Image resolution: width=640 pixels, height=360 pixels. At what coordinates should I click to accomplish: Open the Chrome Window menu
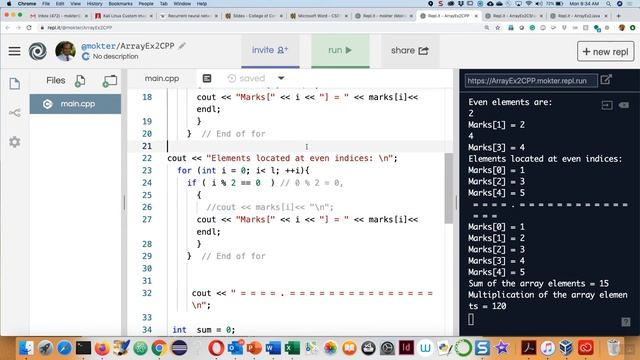(182, 4)
